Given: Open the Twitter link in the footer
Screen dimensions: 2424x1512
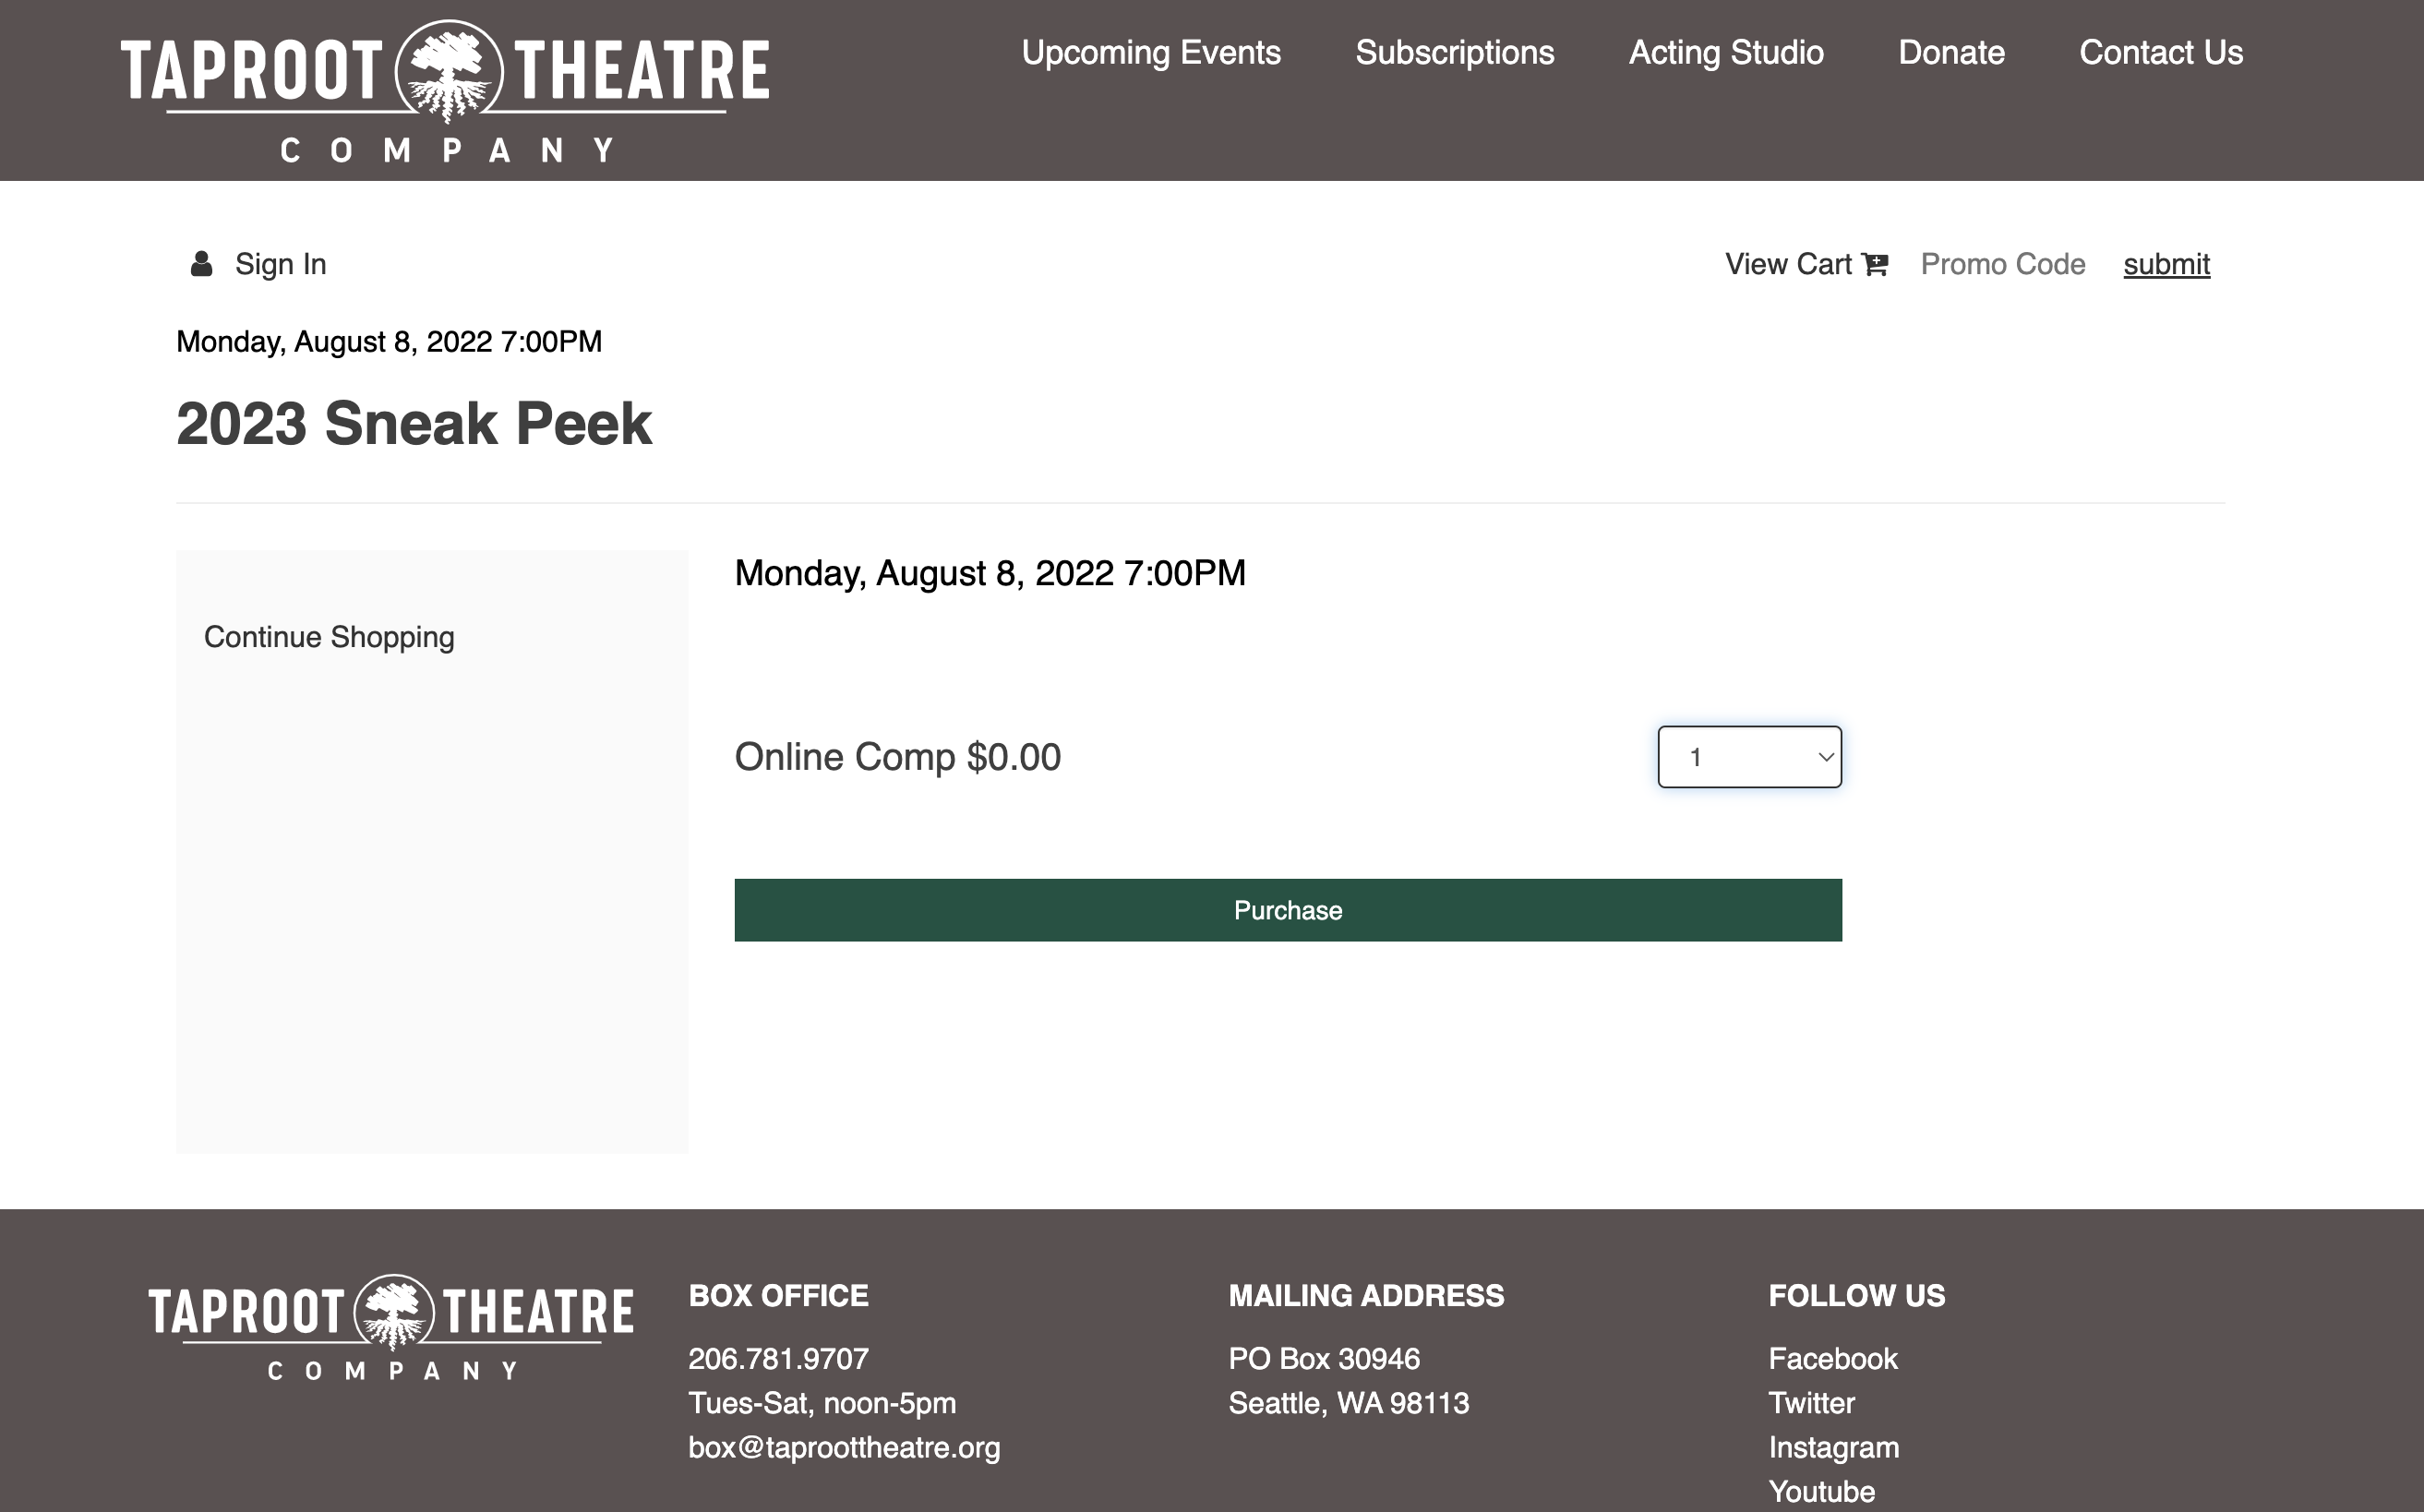Looking at the screenshot, I should [x=1811, y=1403].
